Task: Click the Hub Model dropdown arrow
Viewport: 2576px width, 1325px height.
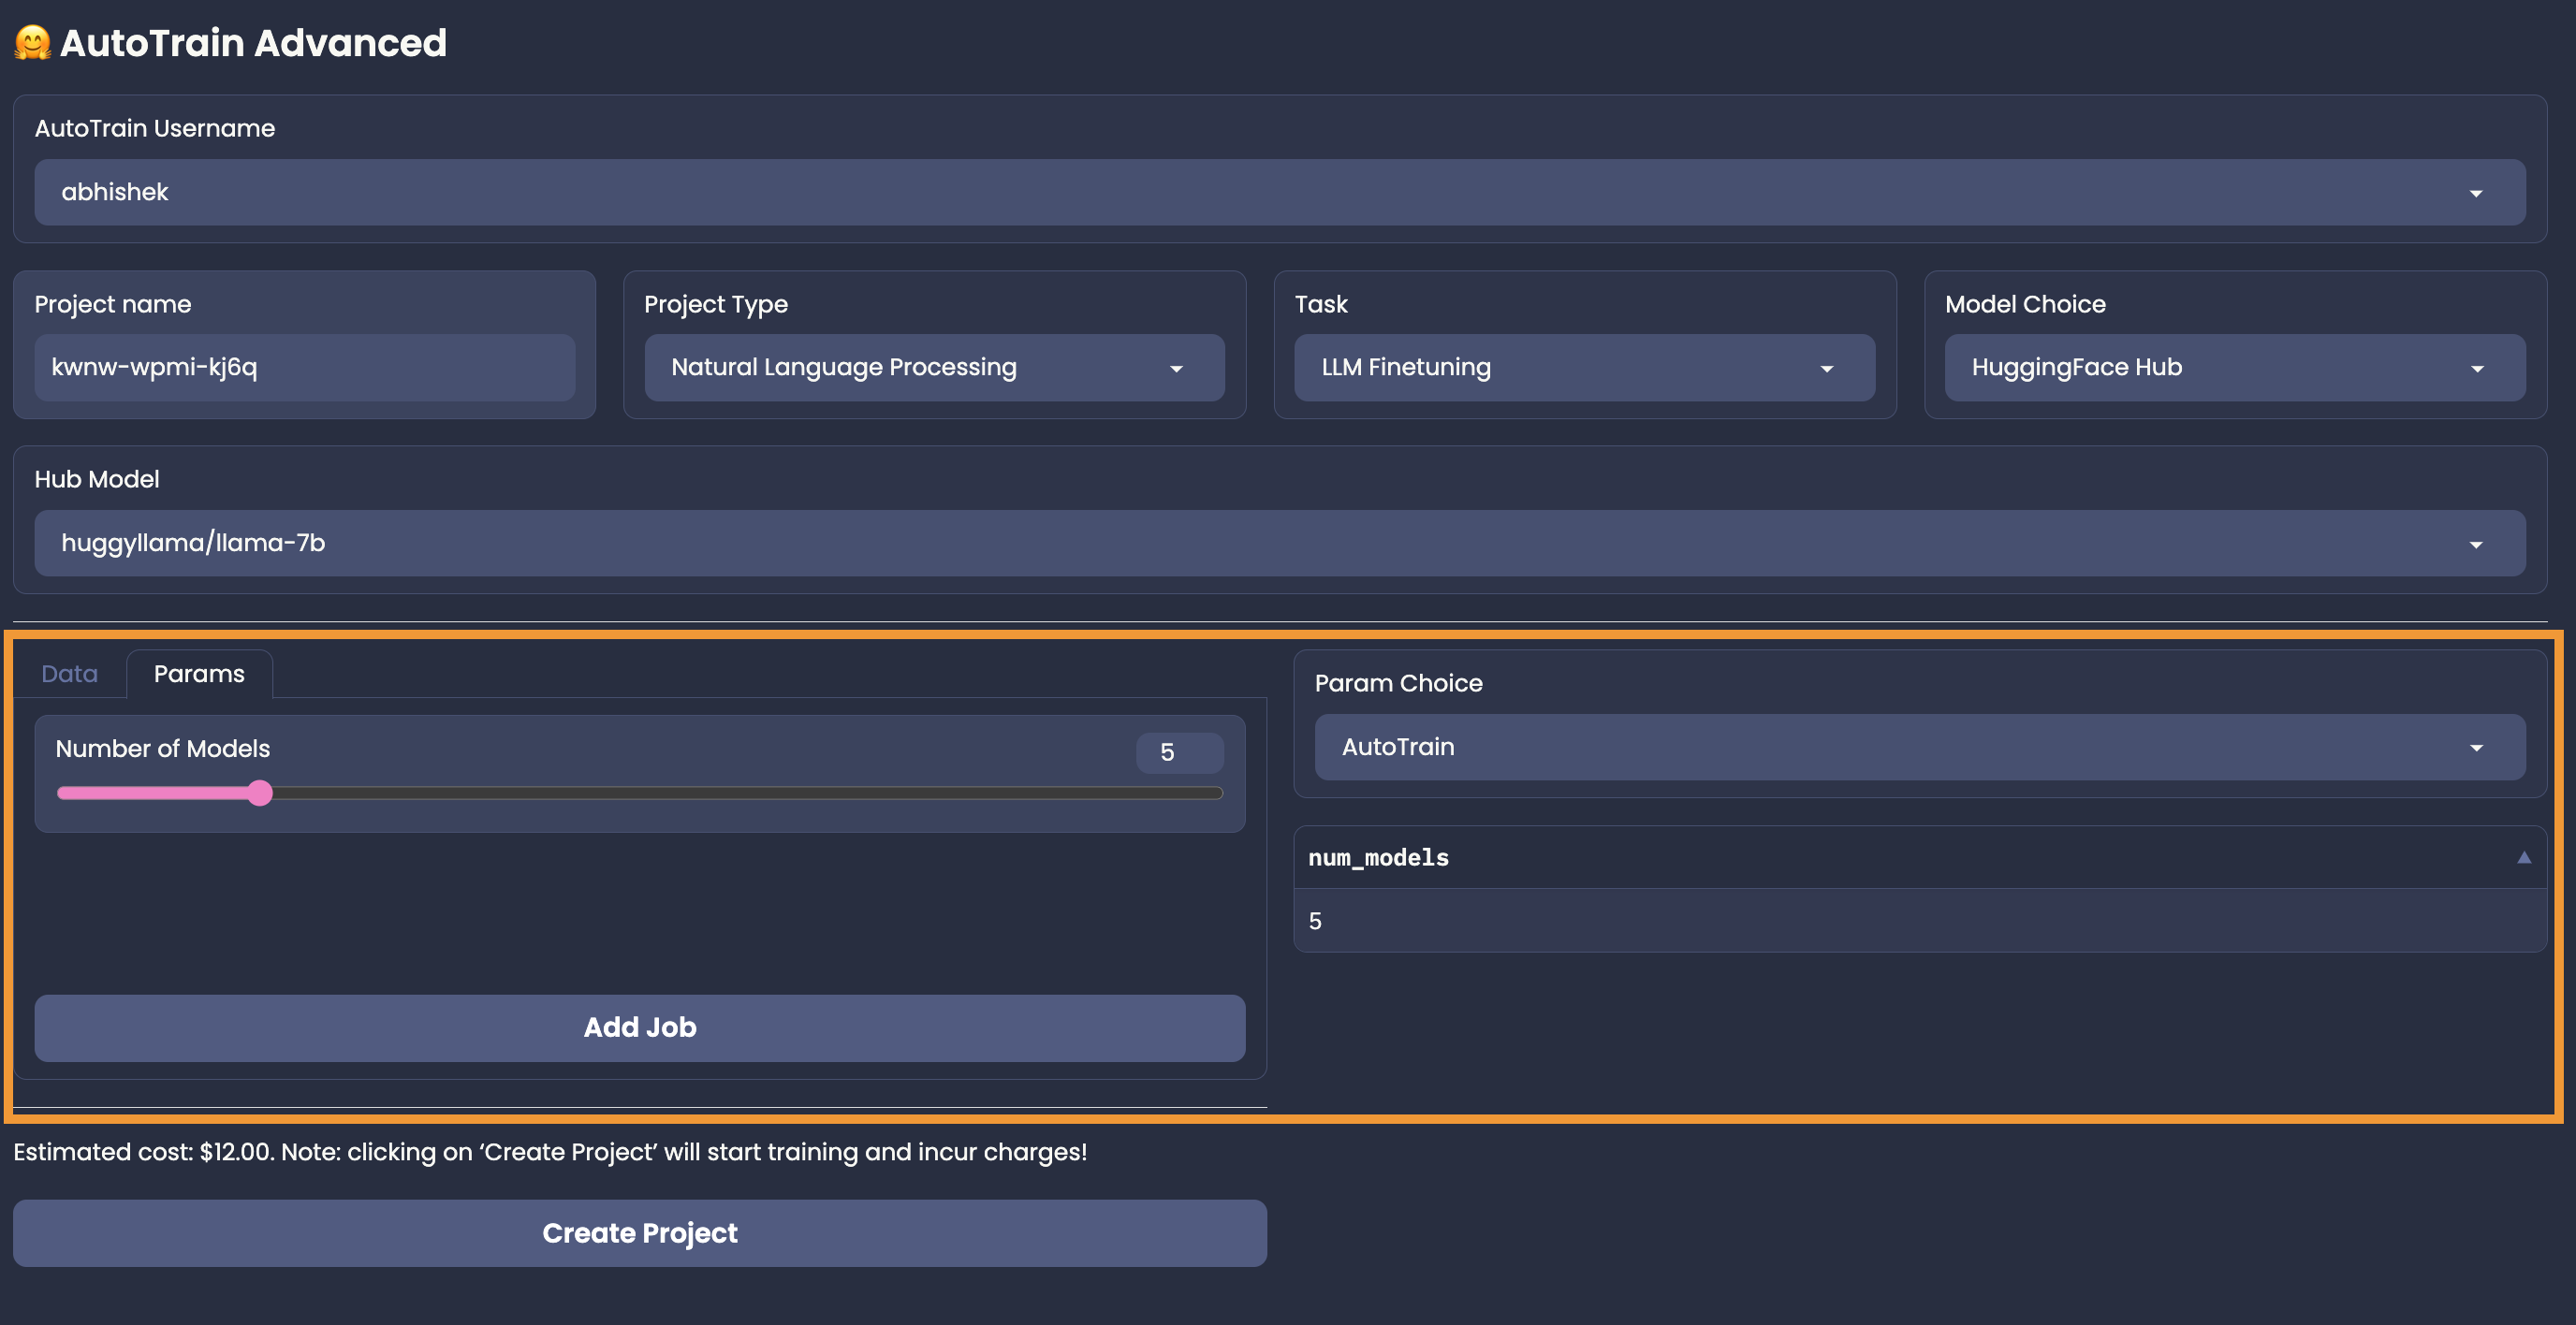Action: point(2475,545)
